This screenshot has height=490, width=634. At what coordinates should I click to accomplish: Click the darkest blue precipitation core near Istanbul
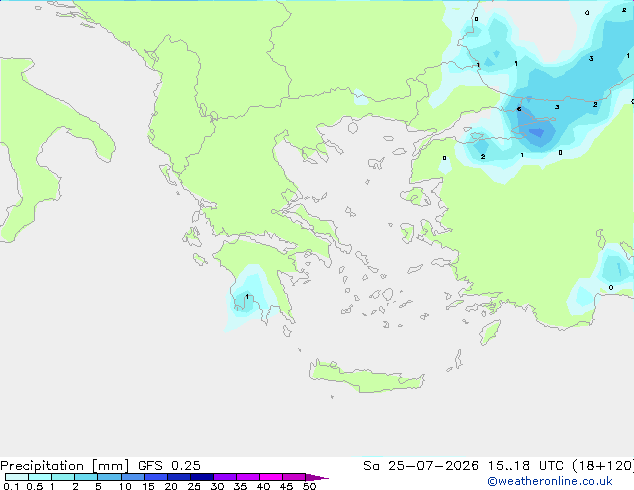coord(537,133)
